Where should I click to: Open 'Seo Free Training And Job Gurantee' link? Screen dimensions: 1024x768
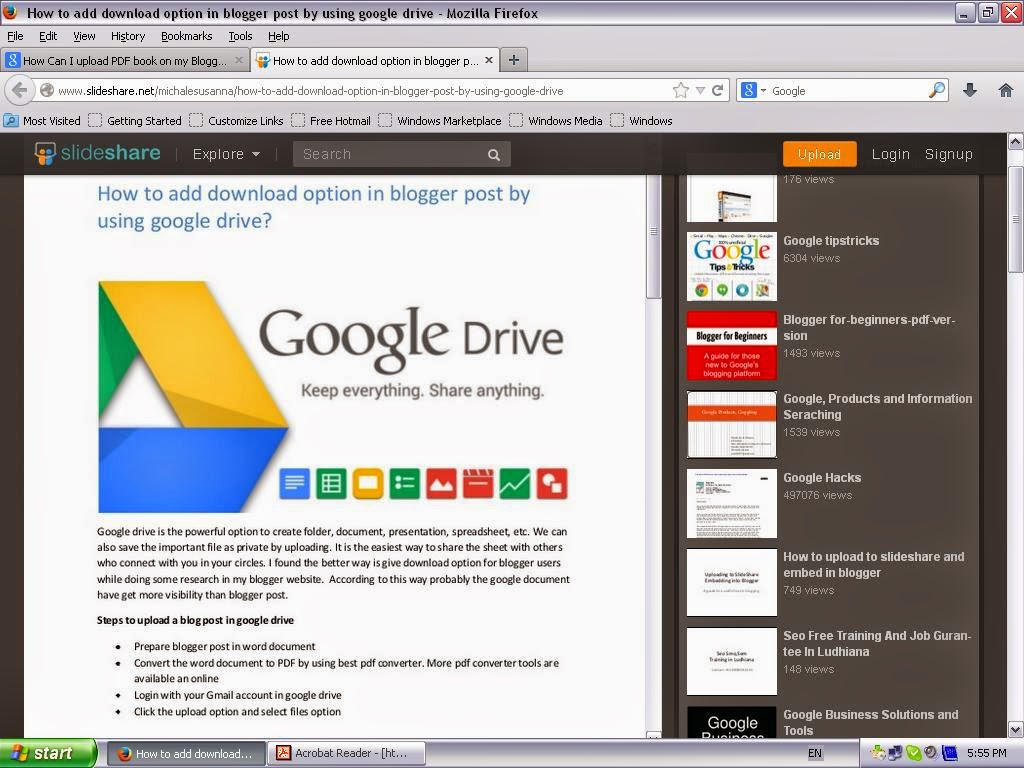[x=877, y=643]
